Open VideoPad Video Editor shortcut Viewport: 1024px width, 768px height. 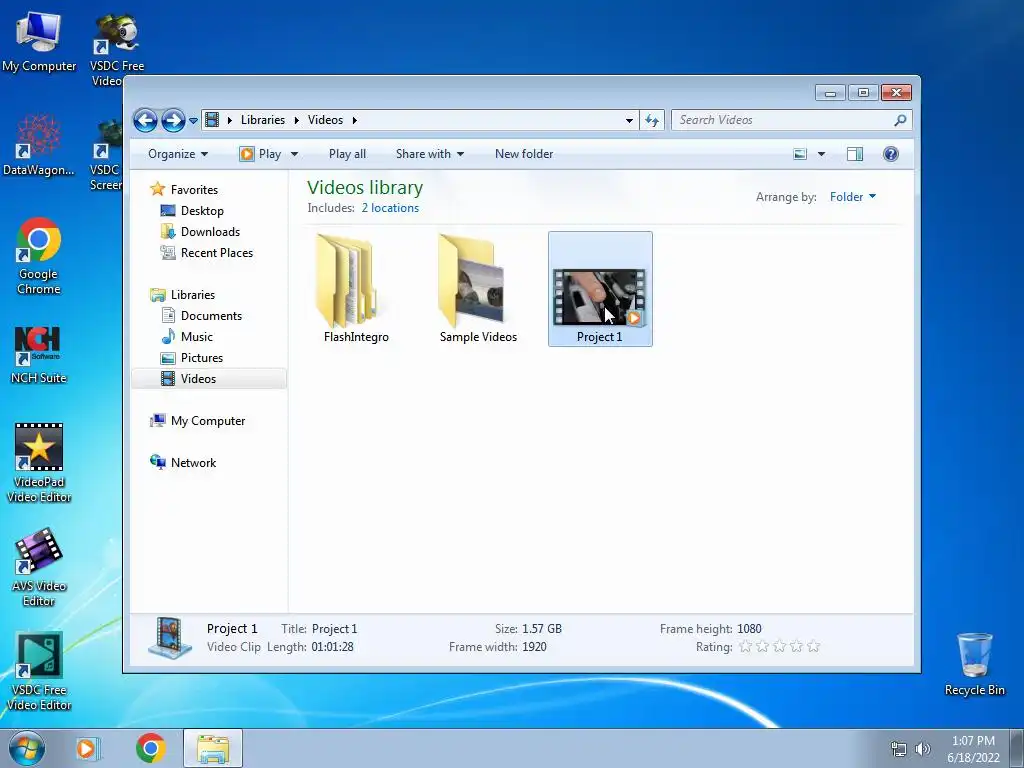tap(39, 462)
